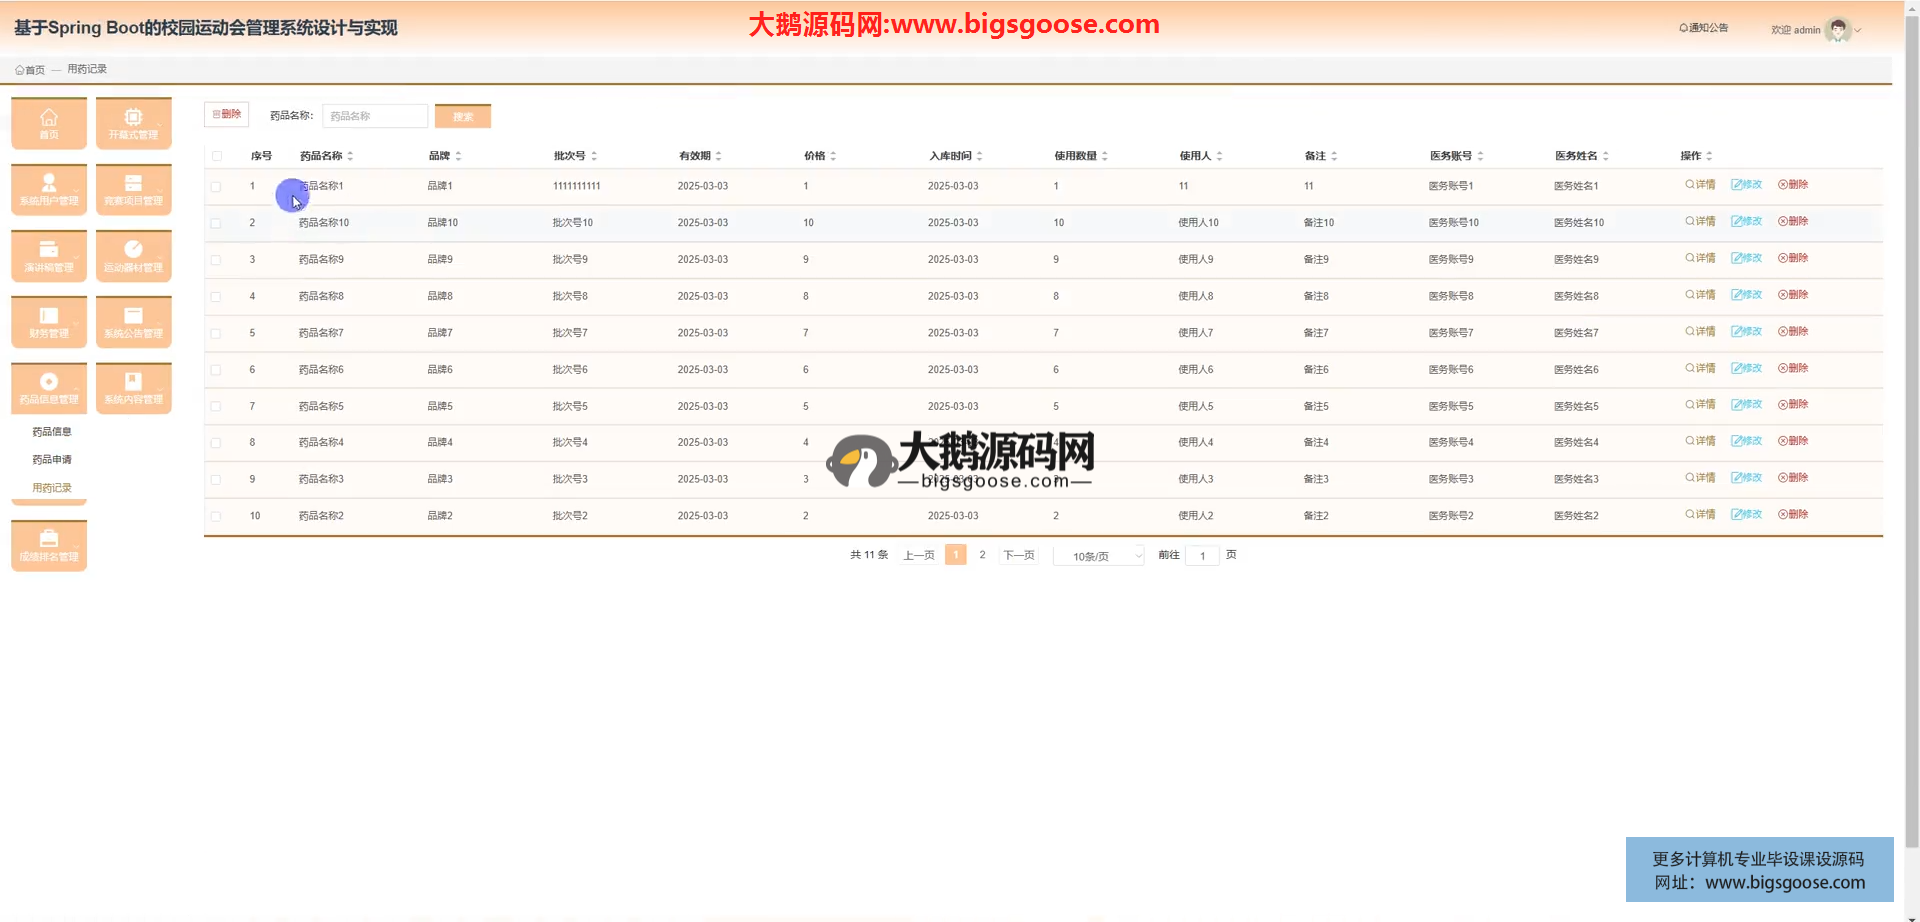Select 药品信息 in the sidebar submenu
The image size is (1920, 922).
coord(52,432)
